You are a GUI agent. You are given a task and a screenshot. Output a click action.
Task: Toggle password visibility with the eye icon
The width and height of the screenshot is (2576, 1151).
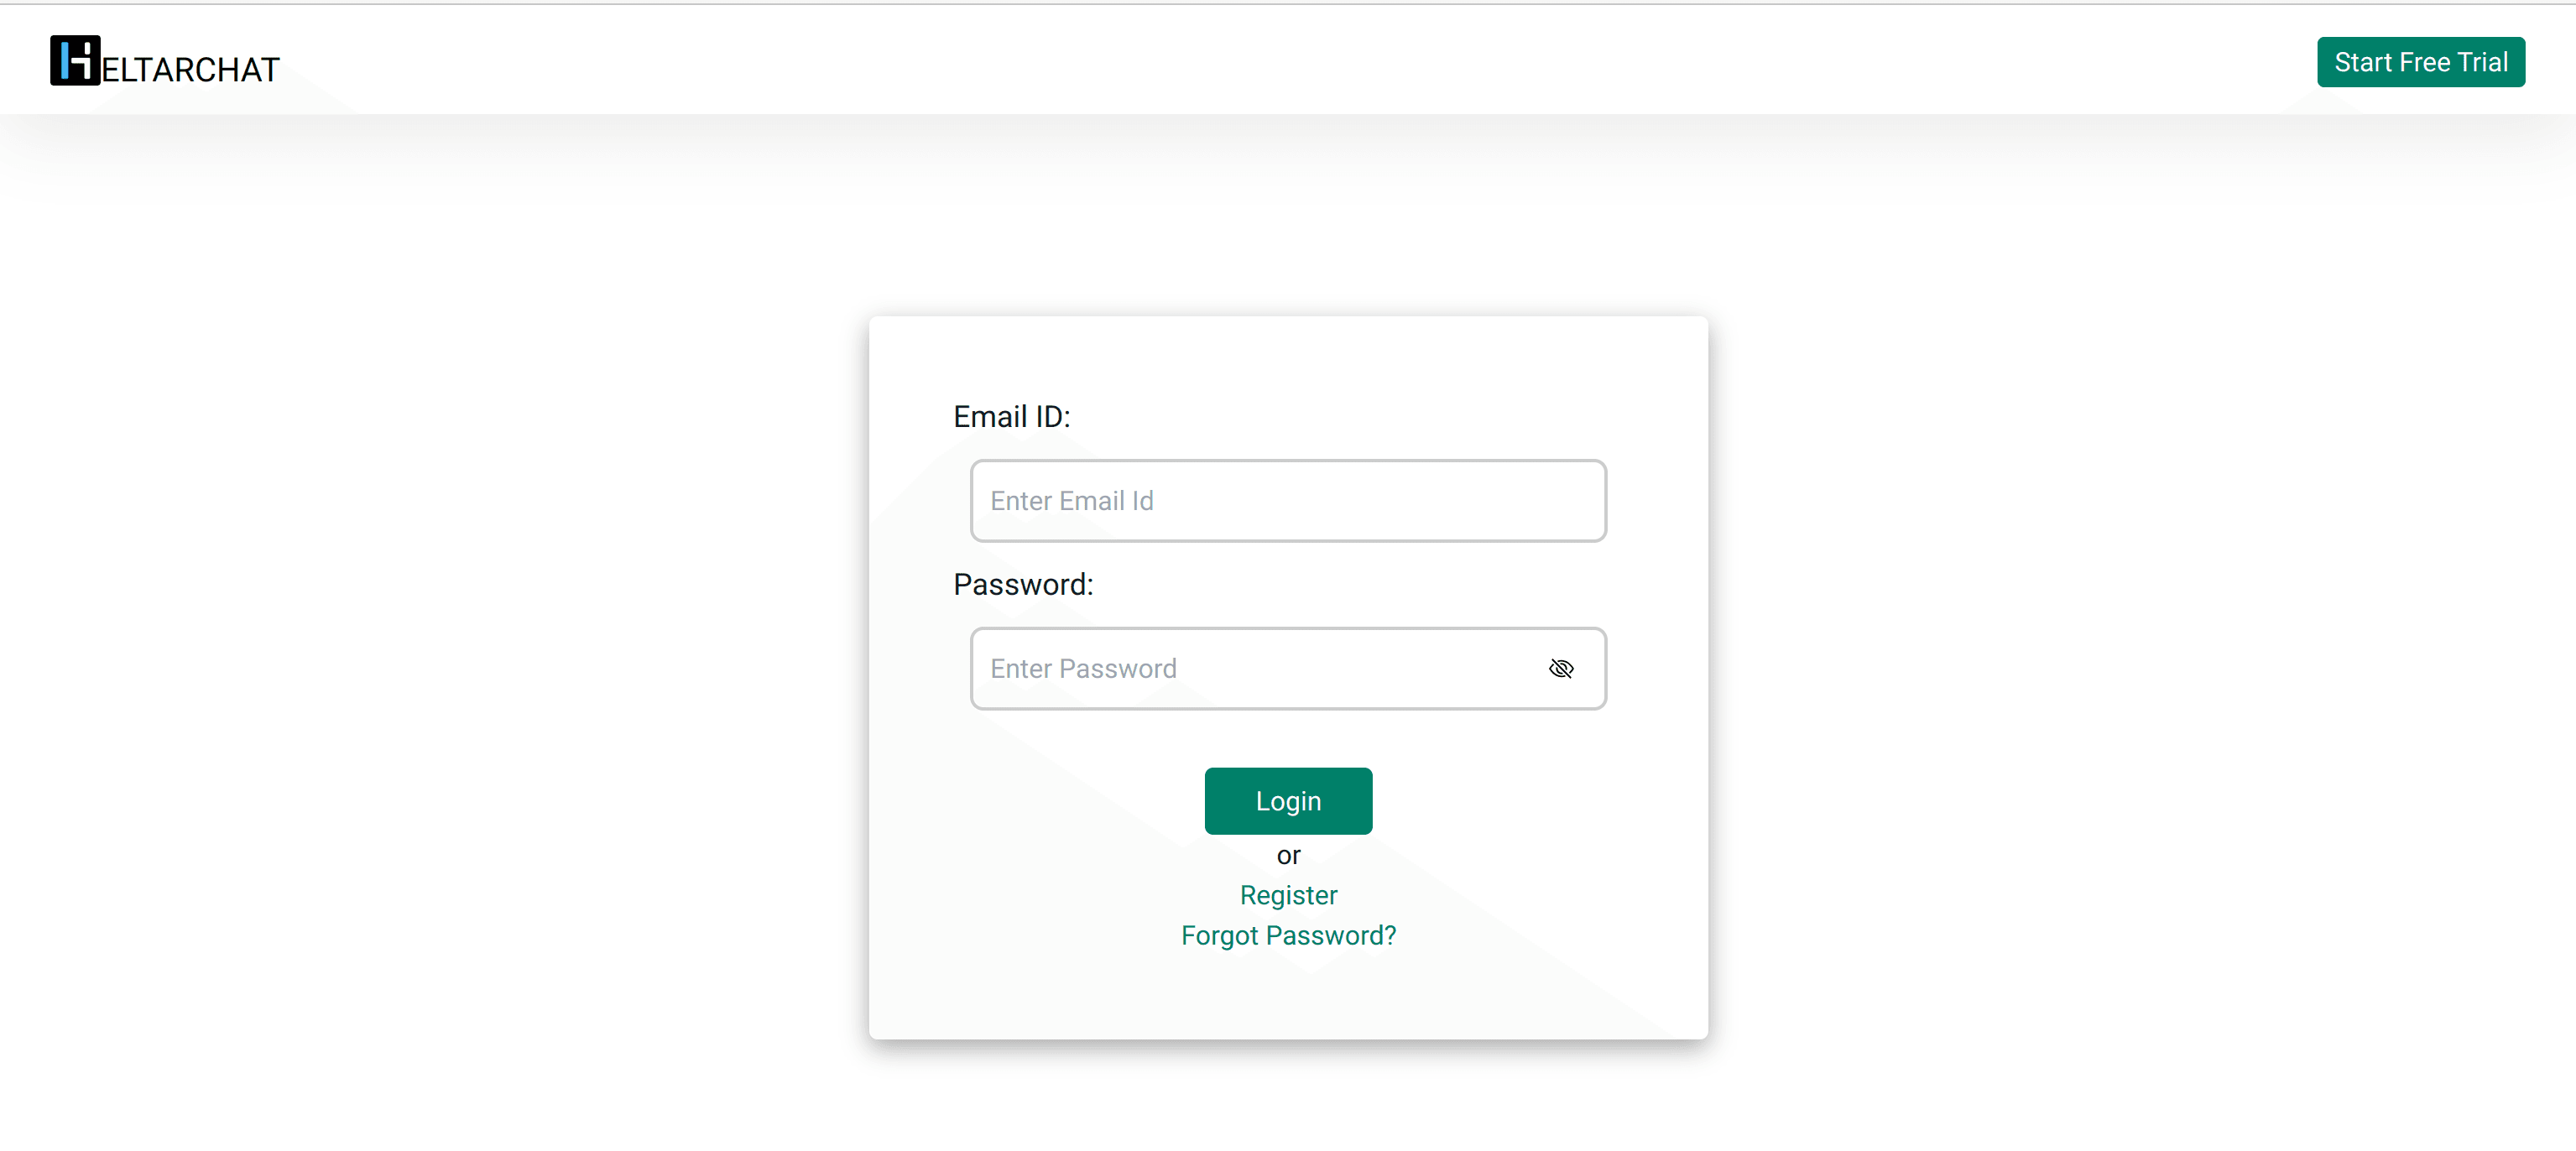pos(1560,668)
